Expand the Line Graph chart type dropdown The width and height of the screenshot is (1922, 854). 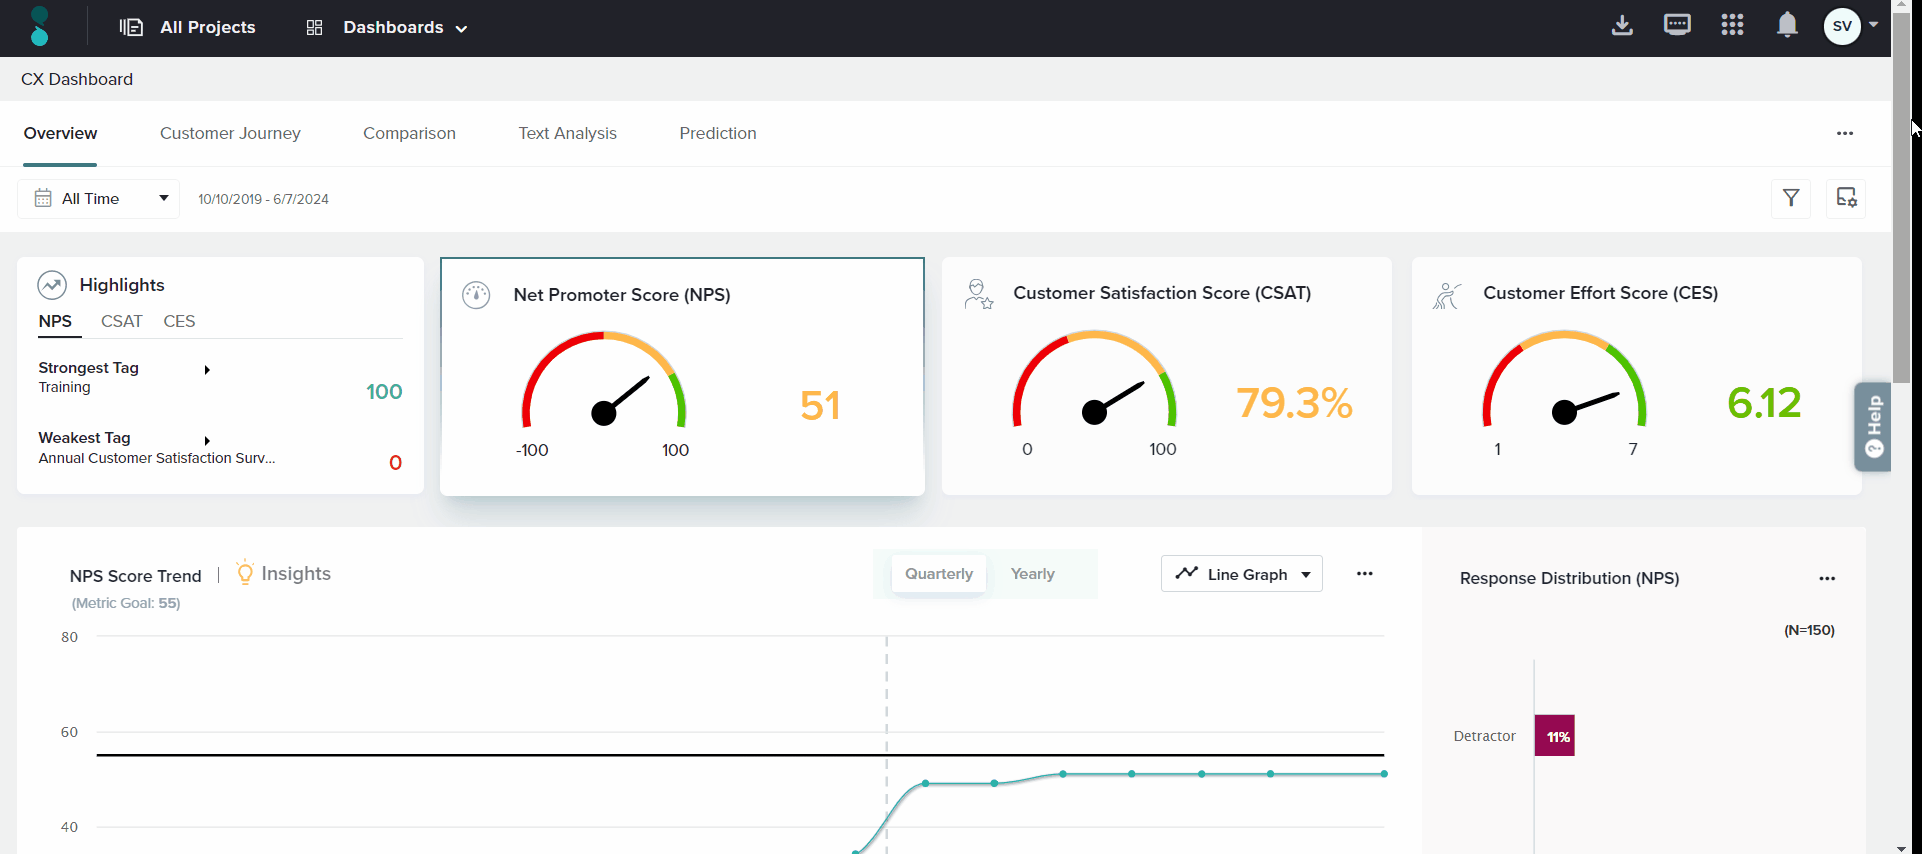[x=1241, y=574]
